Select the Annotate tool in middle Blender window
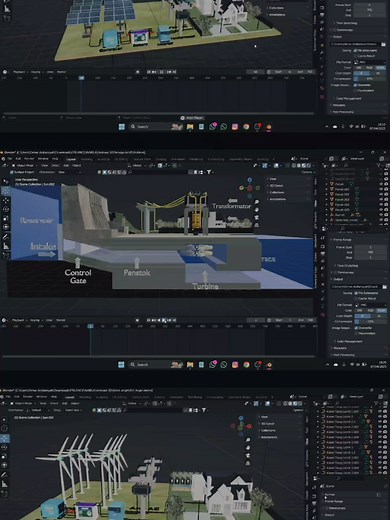The width and height of the screenshot is (390, 520). coord(6,237)
